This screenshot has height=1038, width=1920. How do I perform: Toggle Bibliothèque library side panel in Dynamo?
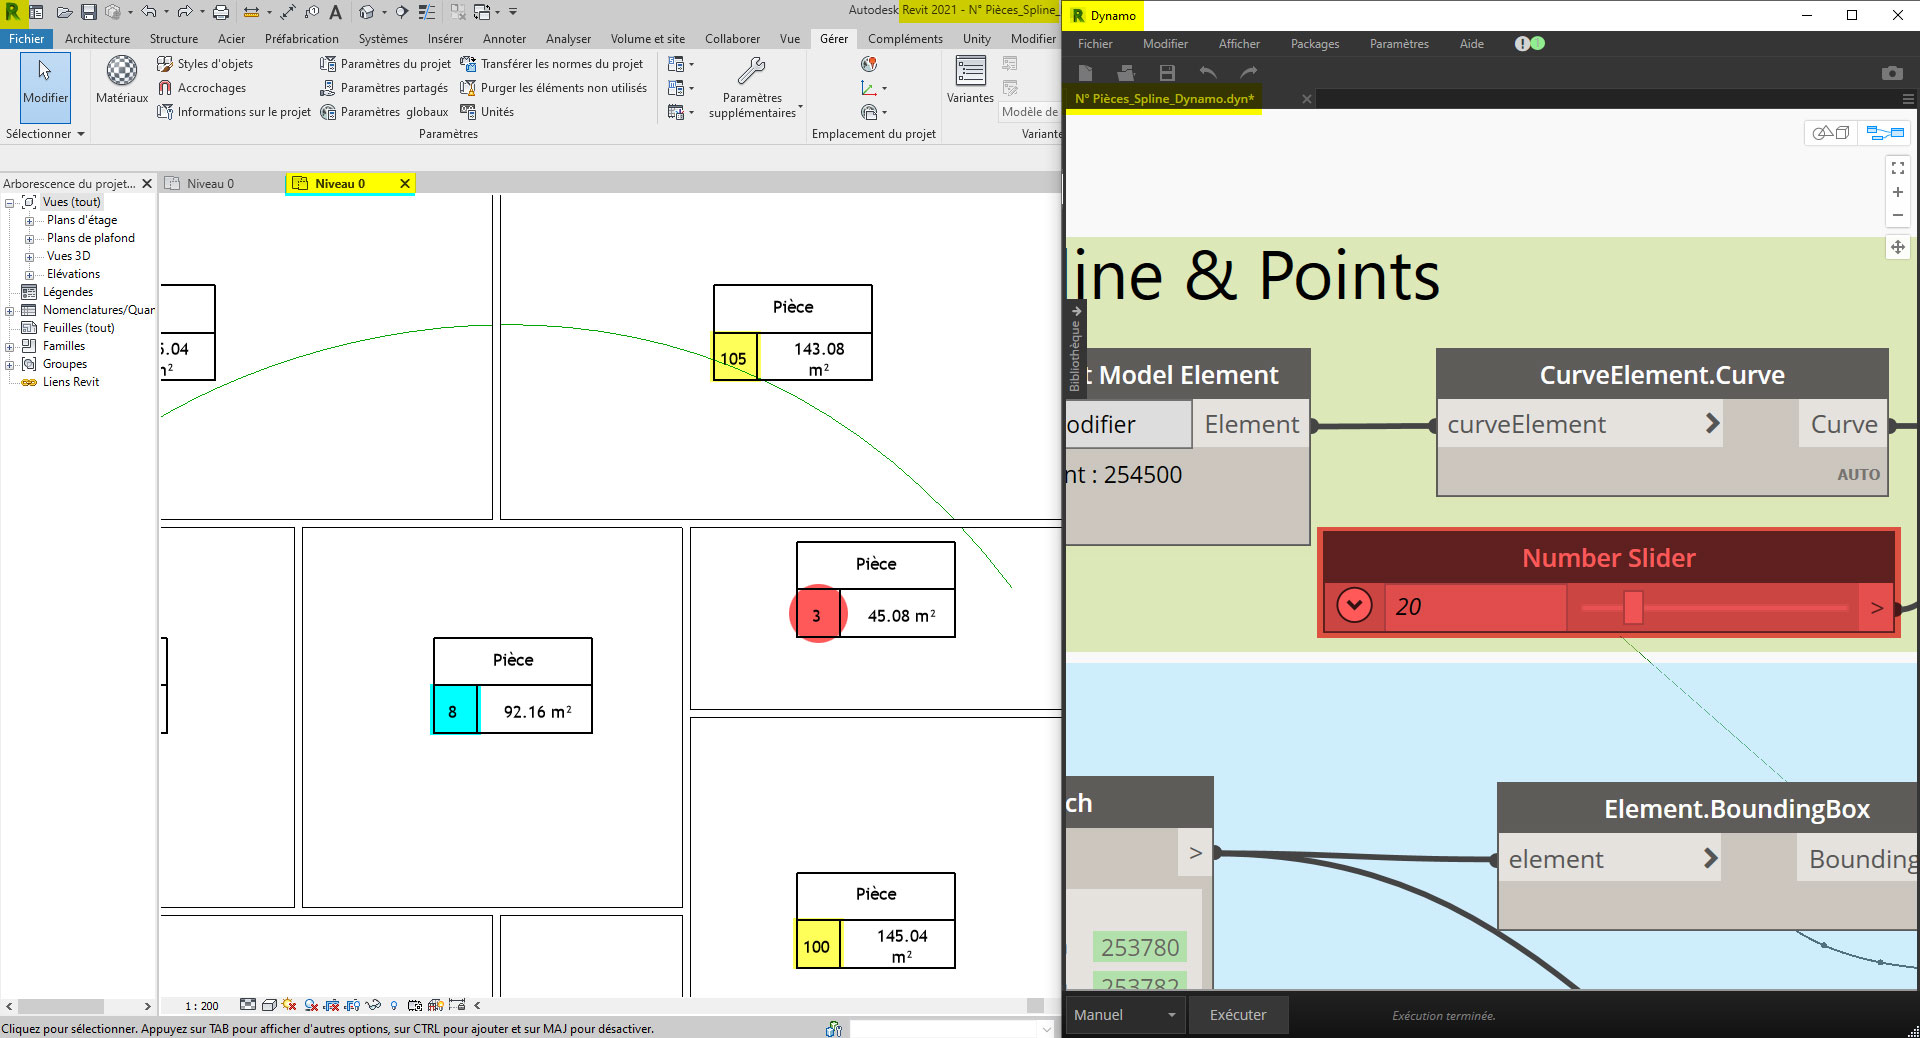(1075, 350)
